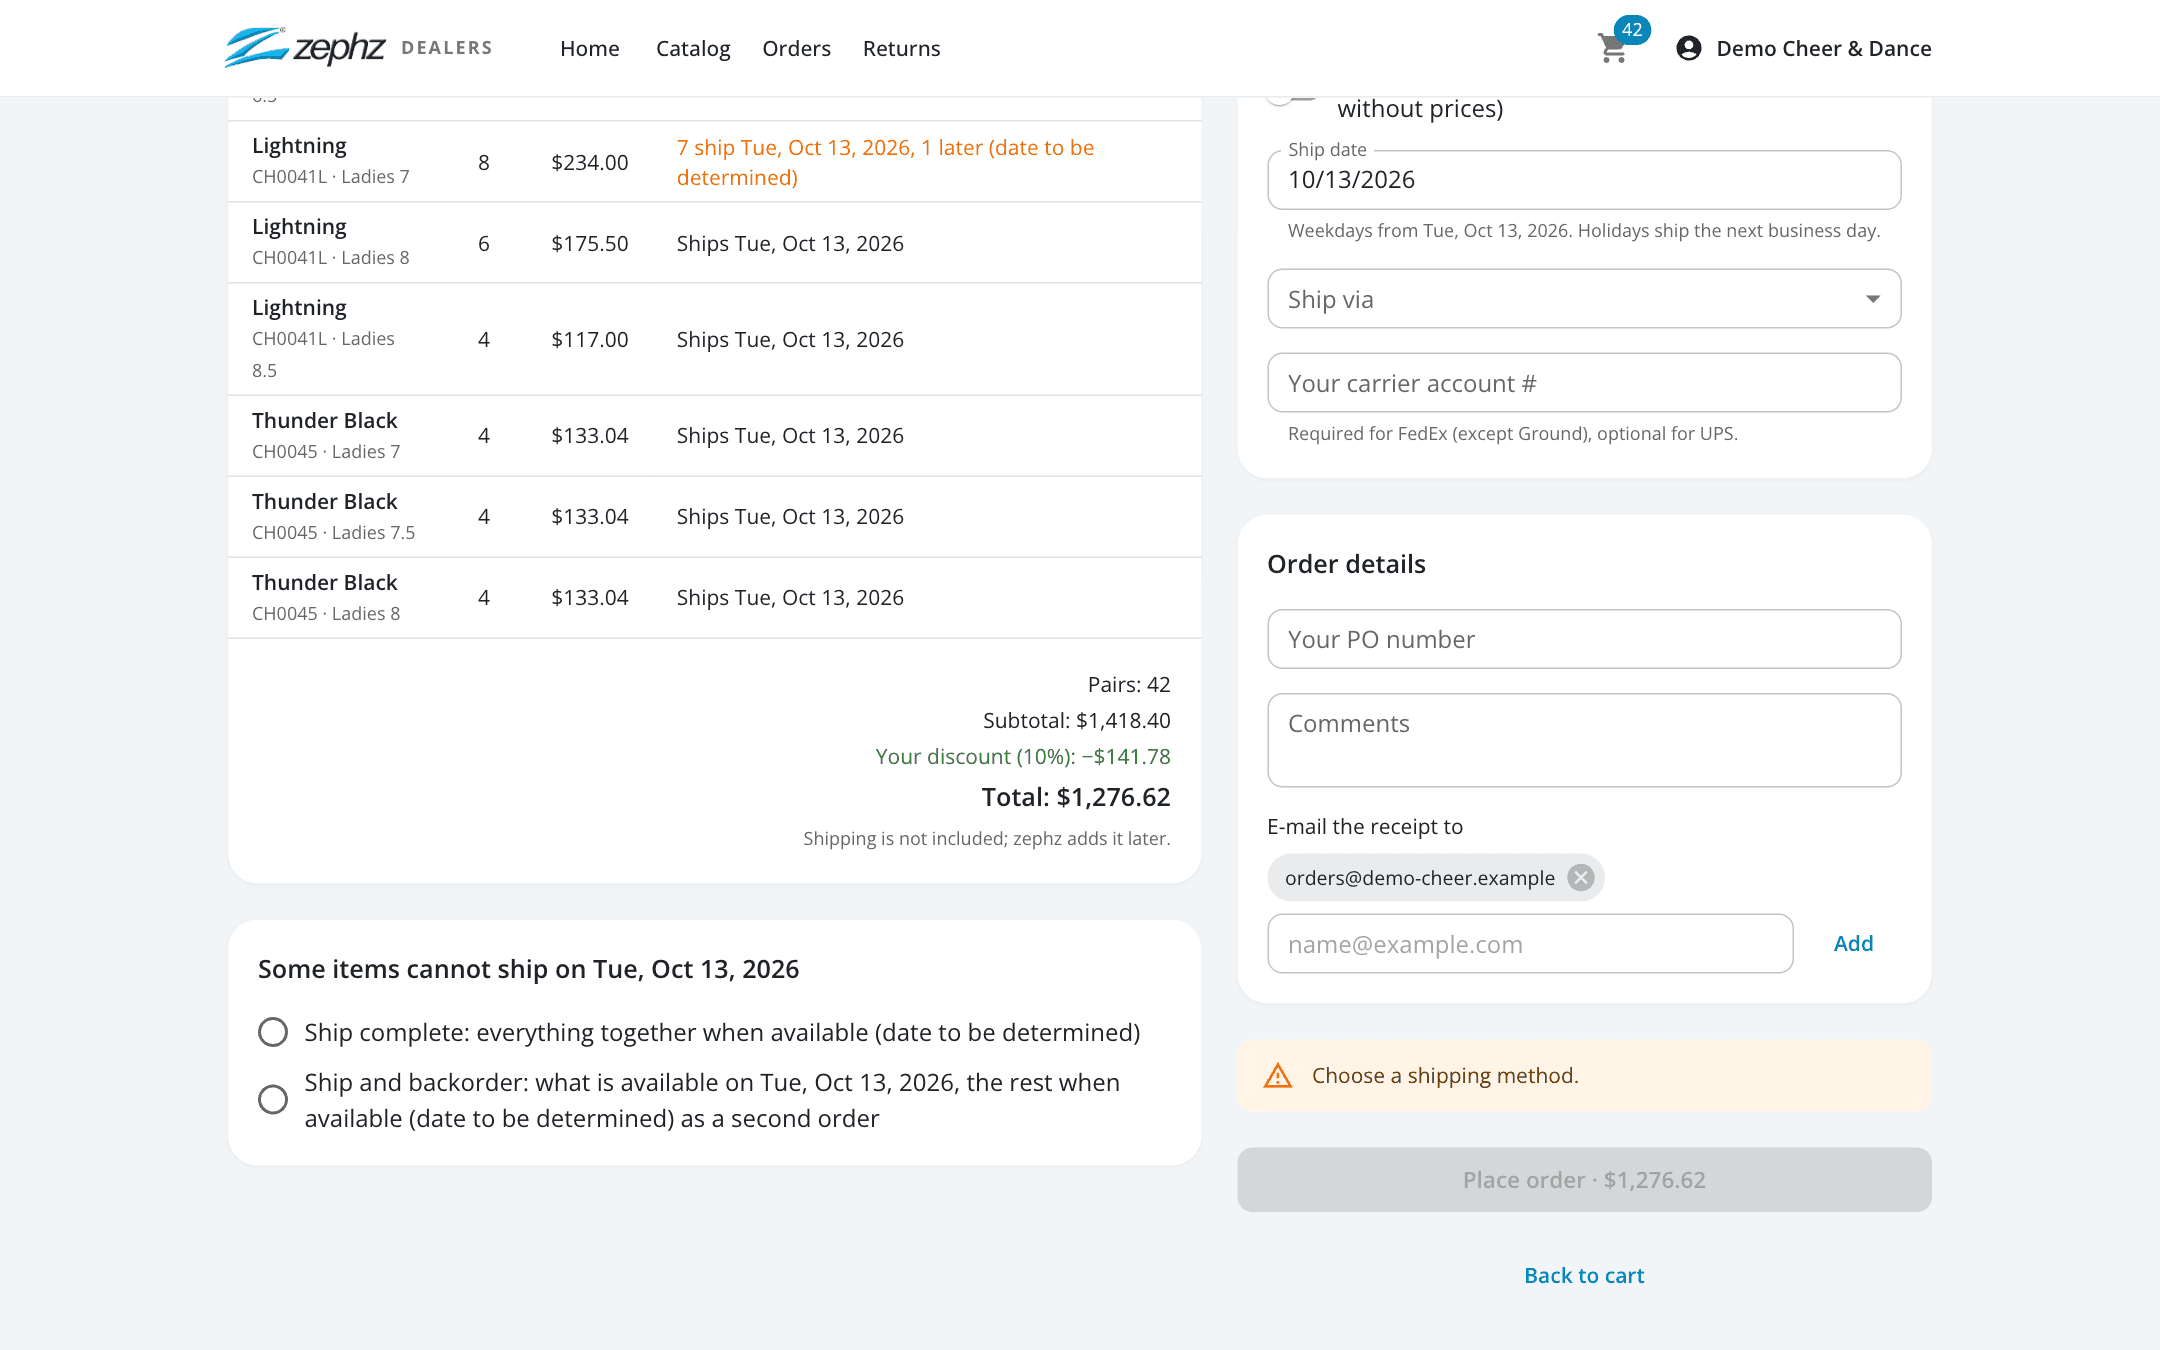Click the Thunder Black Ladies 7.5 row name
This screenshot has height=1350, width=2160.
click(x=324, y=502)
